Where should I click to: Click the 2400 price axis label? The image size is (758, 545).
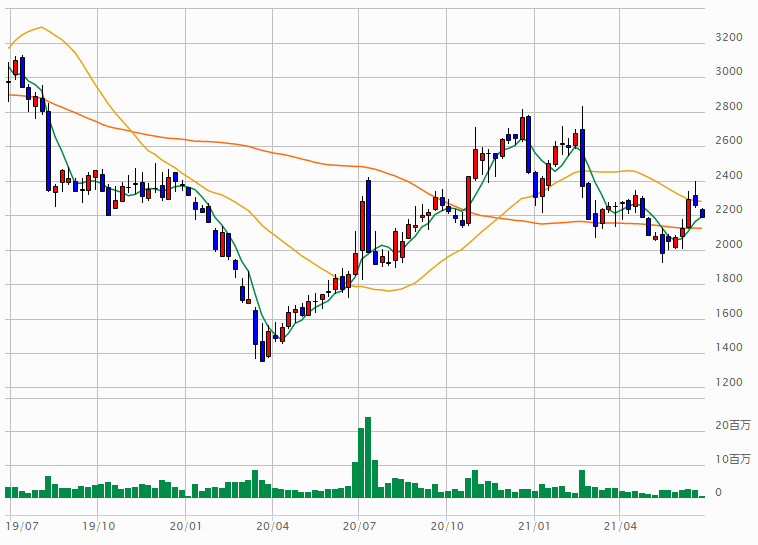click(729, 175)
